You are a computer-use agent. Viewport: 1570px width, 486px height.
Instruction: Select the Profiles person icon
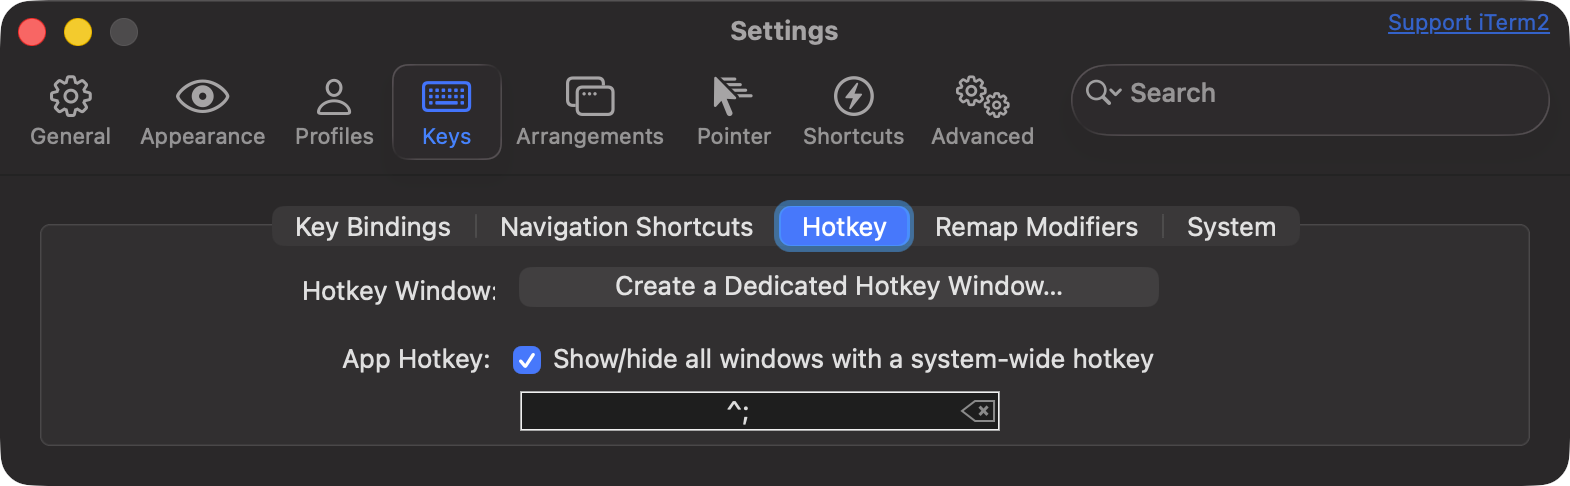coord(334,96)
